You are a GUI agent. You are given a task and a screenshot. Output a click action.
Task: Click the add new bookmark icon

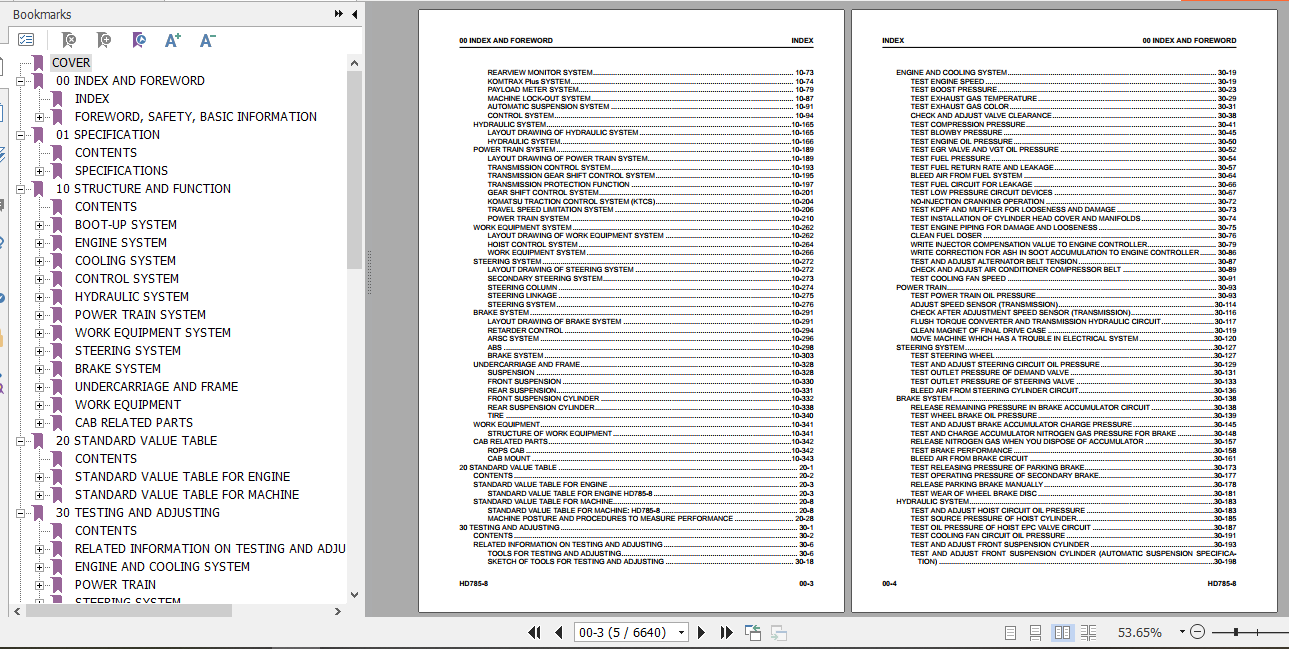(104, 40)
